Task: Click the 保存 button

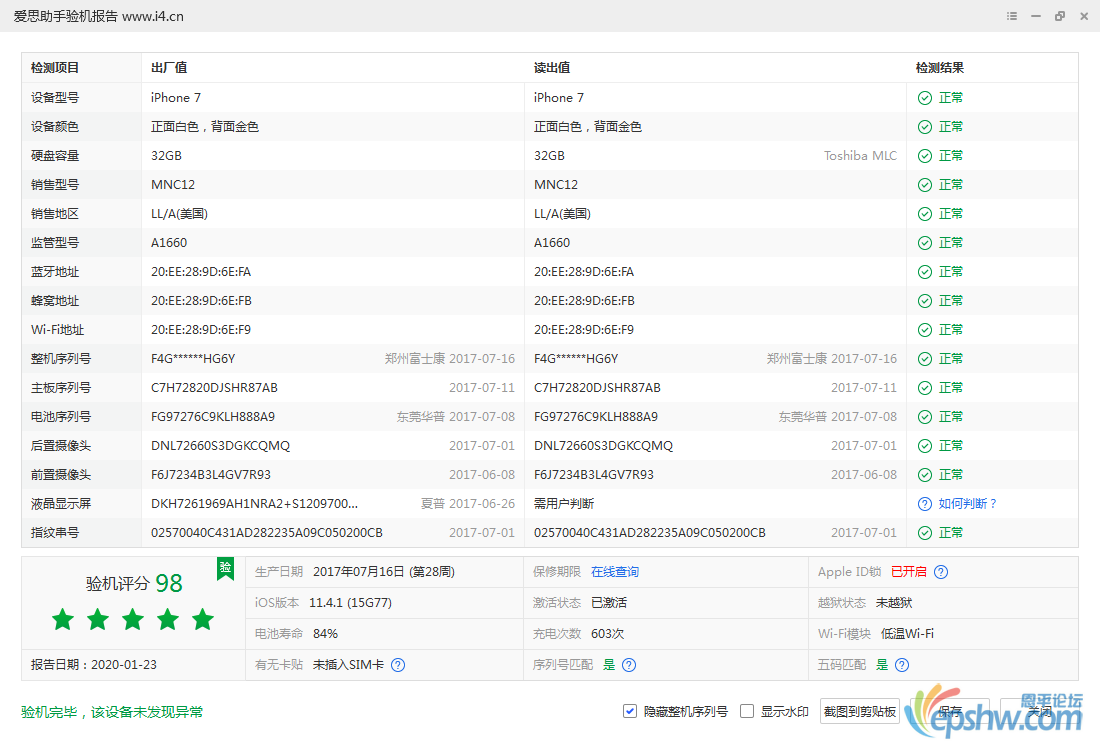Action: (951, 711)
